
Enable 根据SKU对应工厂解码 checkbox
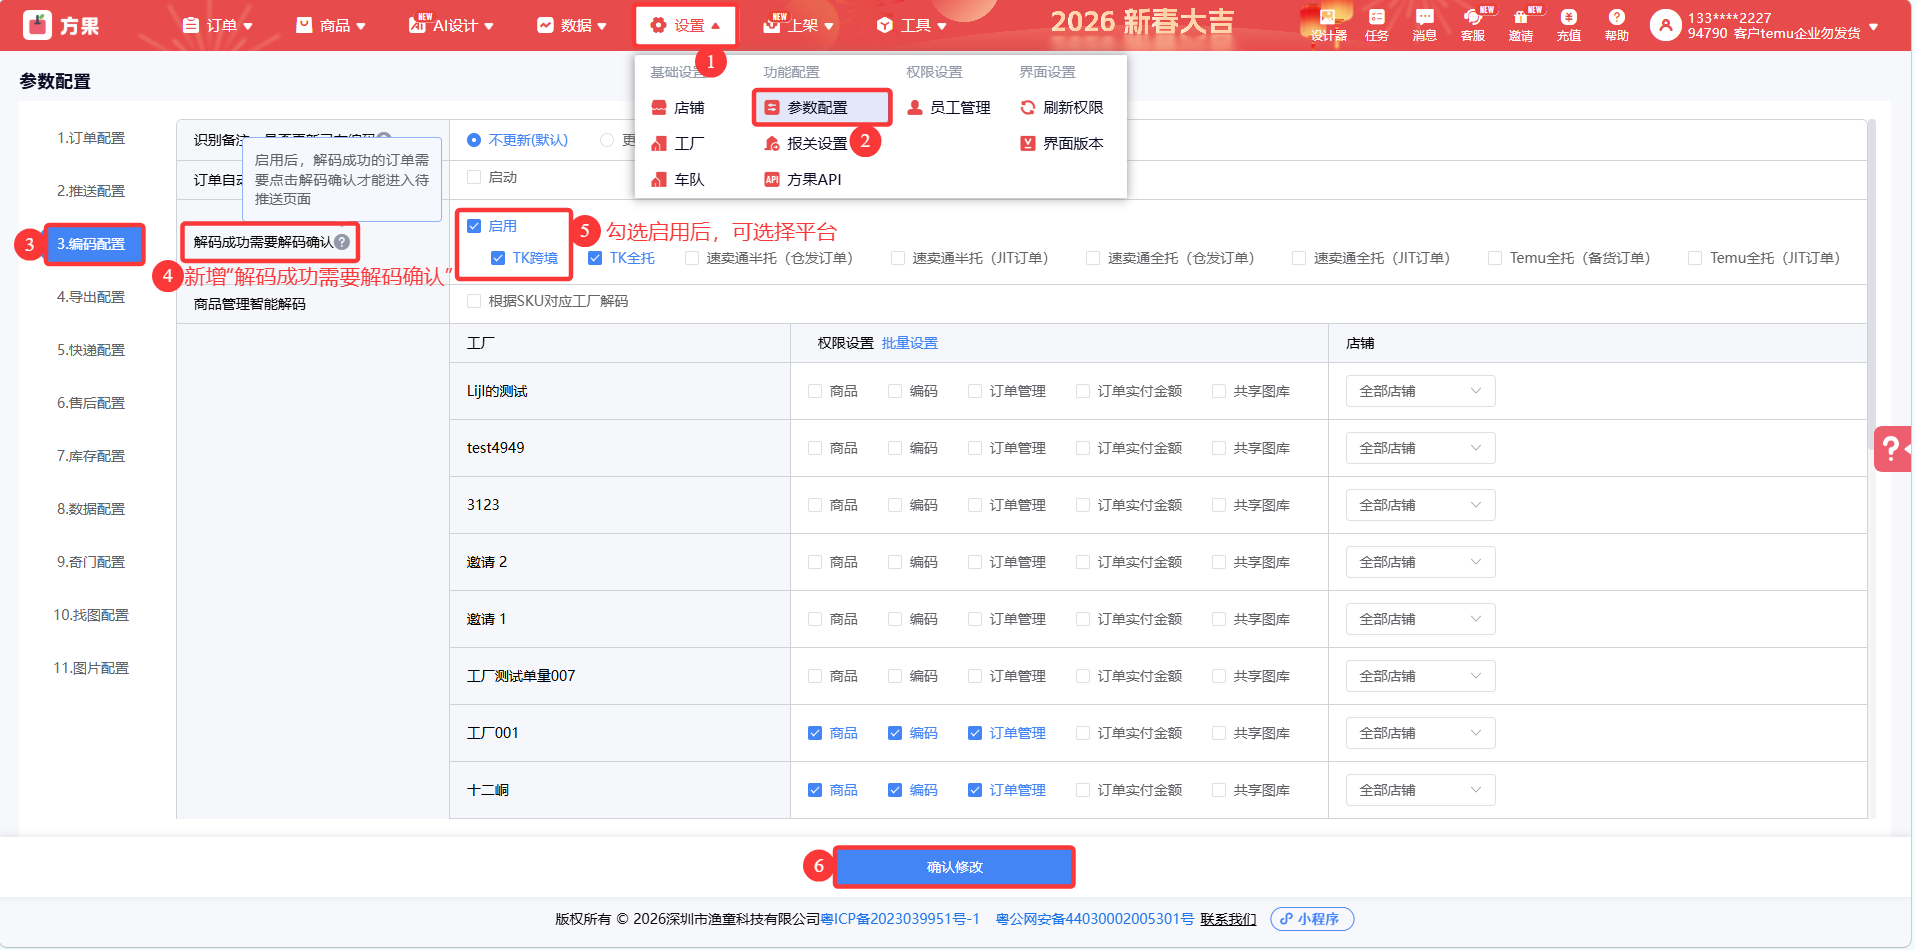point(474,301)
